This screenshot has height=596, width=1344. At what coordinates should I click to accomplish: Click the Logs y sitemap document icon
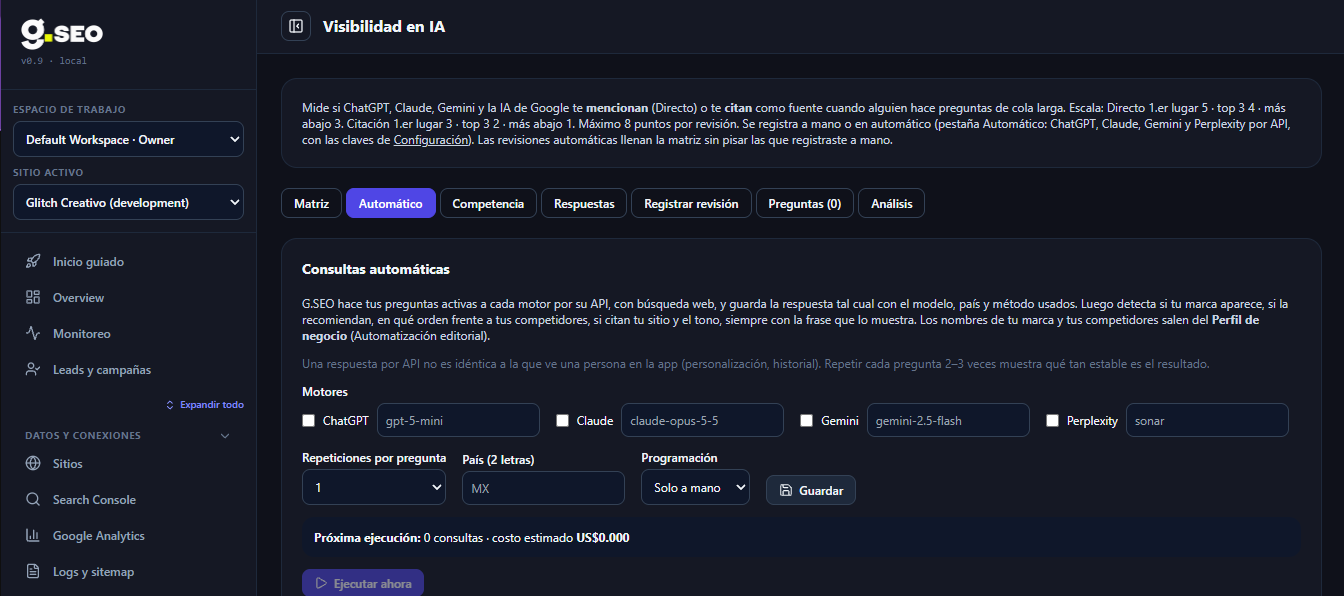[x=33, y=572]
